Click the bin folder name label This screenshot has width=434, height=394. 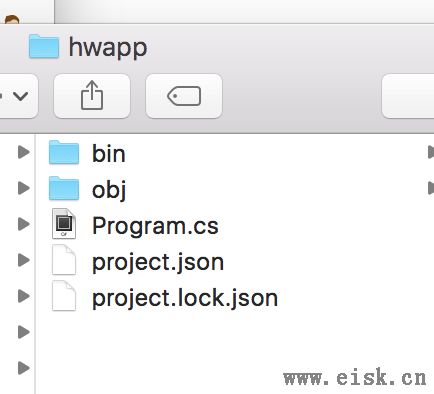[x=109, y=154]
